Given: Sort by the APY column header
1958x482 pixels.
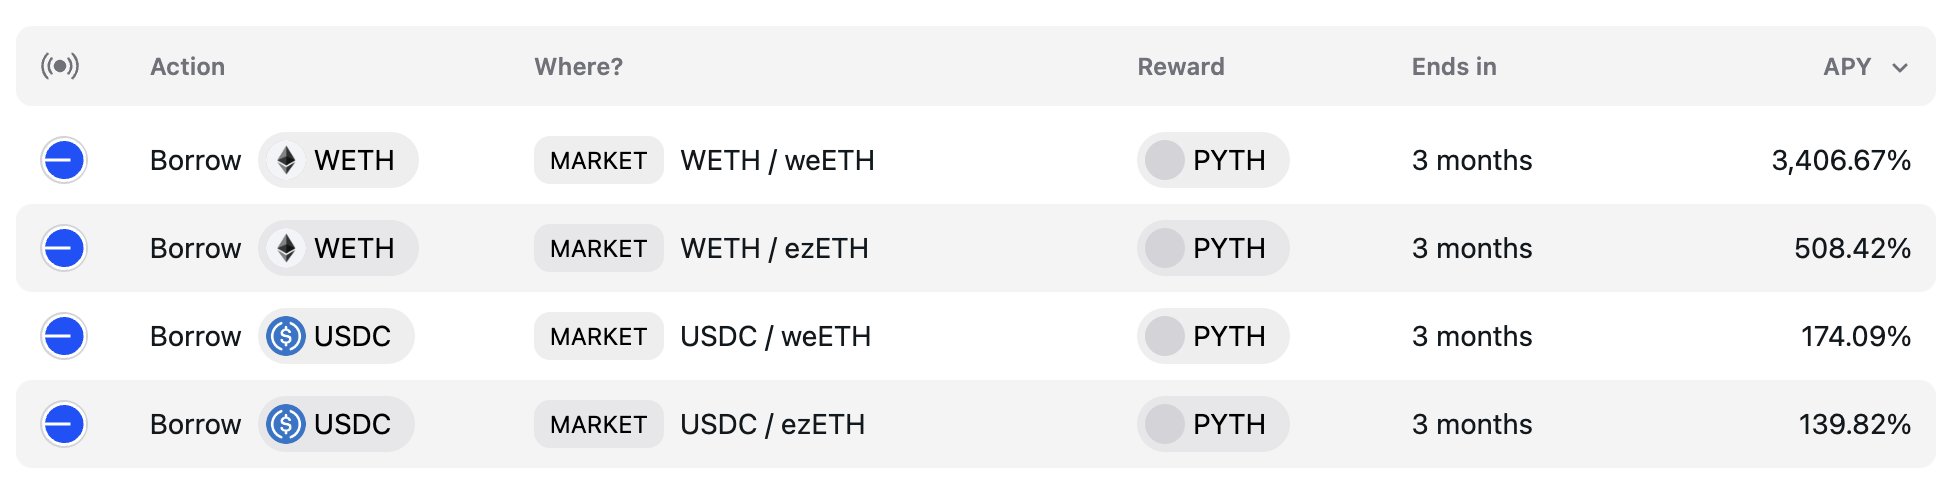Looking at the screenshot, I should tap(1846, 67).
